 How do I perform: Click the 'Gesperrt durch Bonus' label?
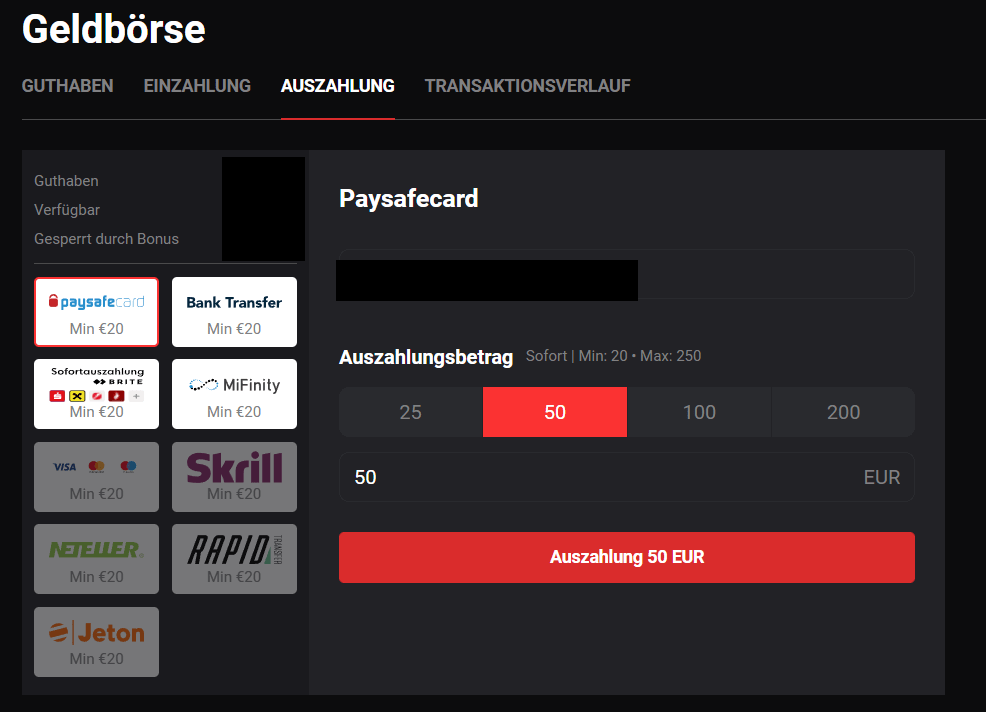point(106,239)
